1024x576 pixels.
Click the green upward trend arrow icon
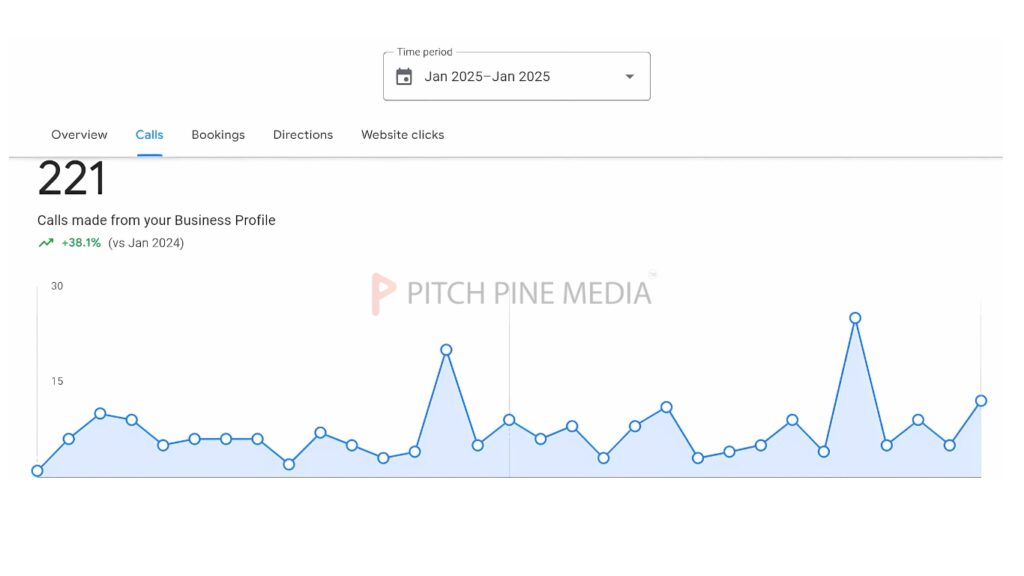pyautogui.click(x=46, y=243)
